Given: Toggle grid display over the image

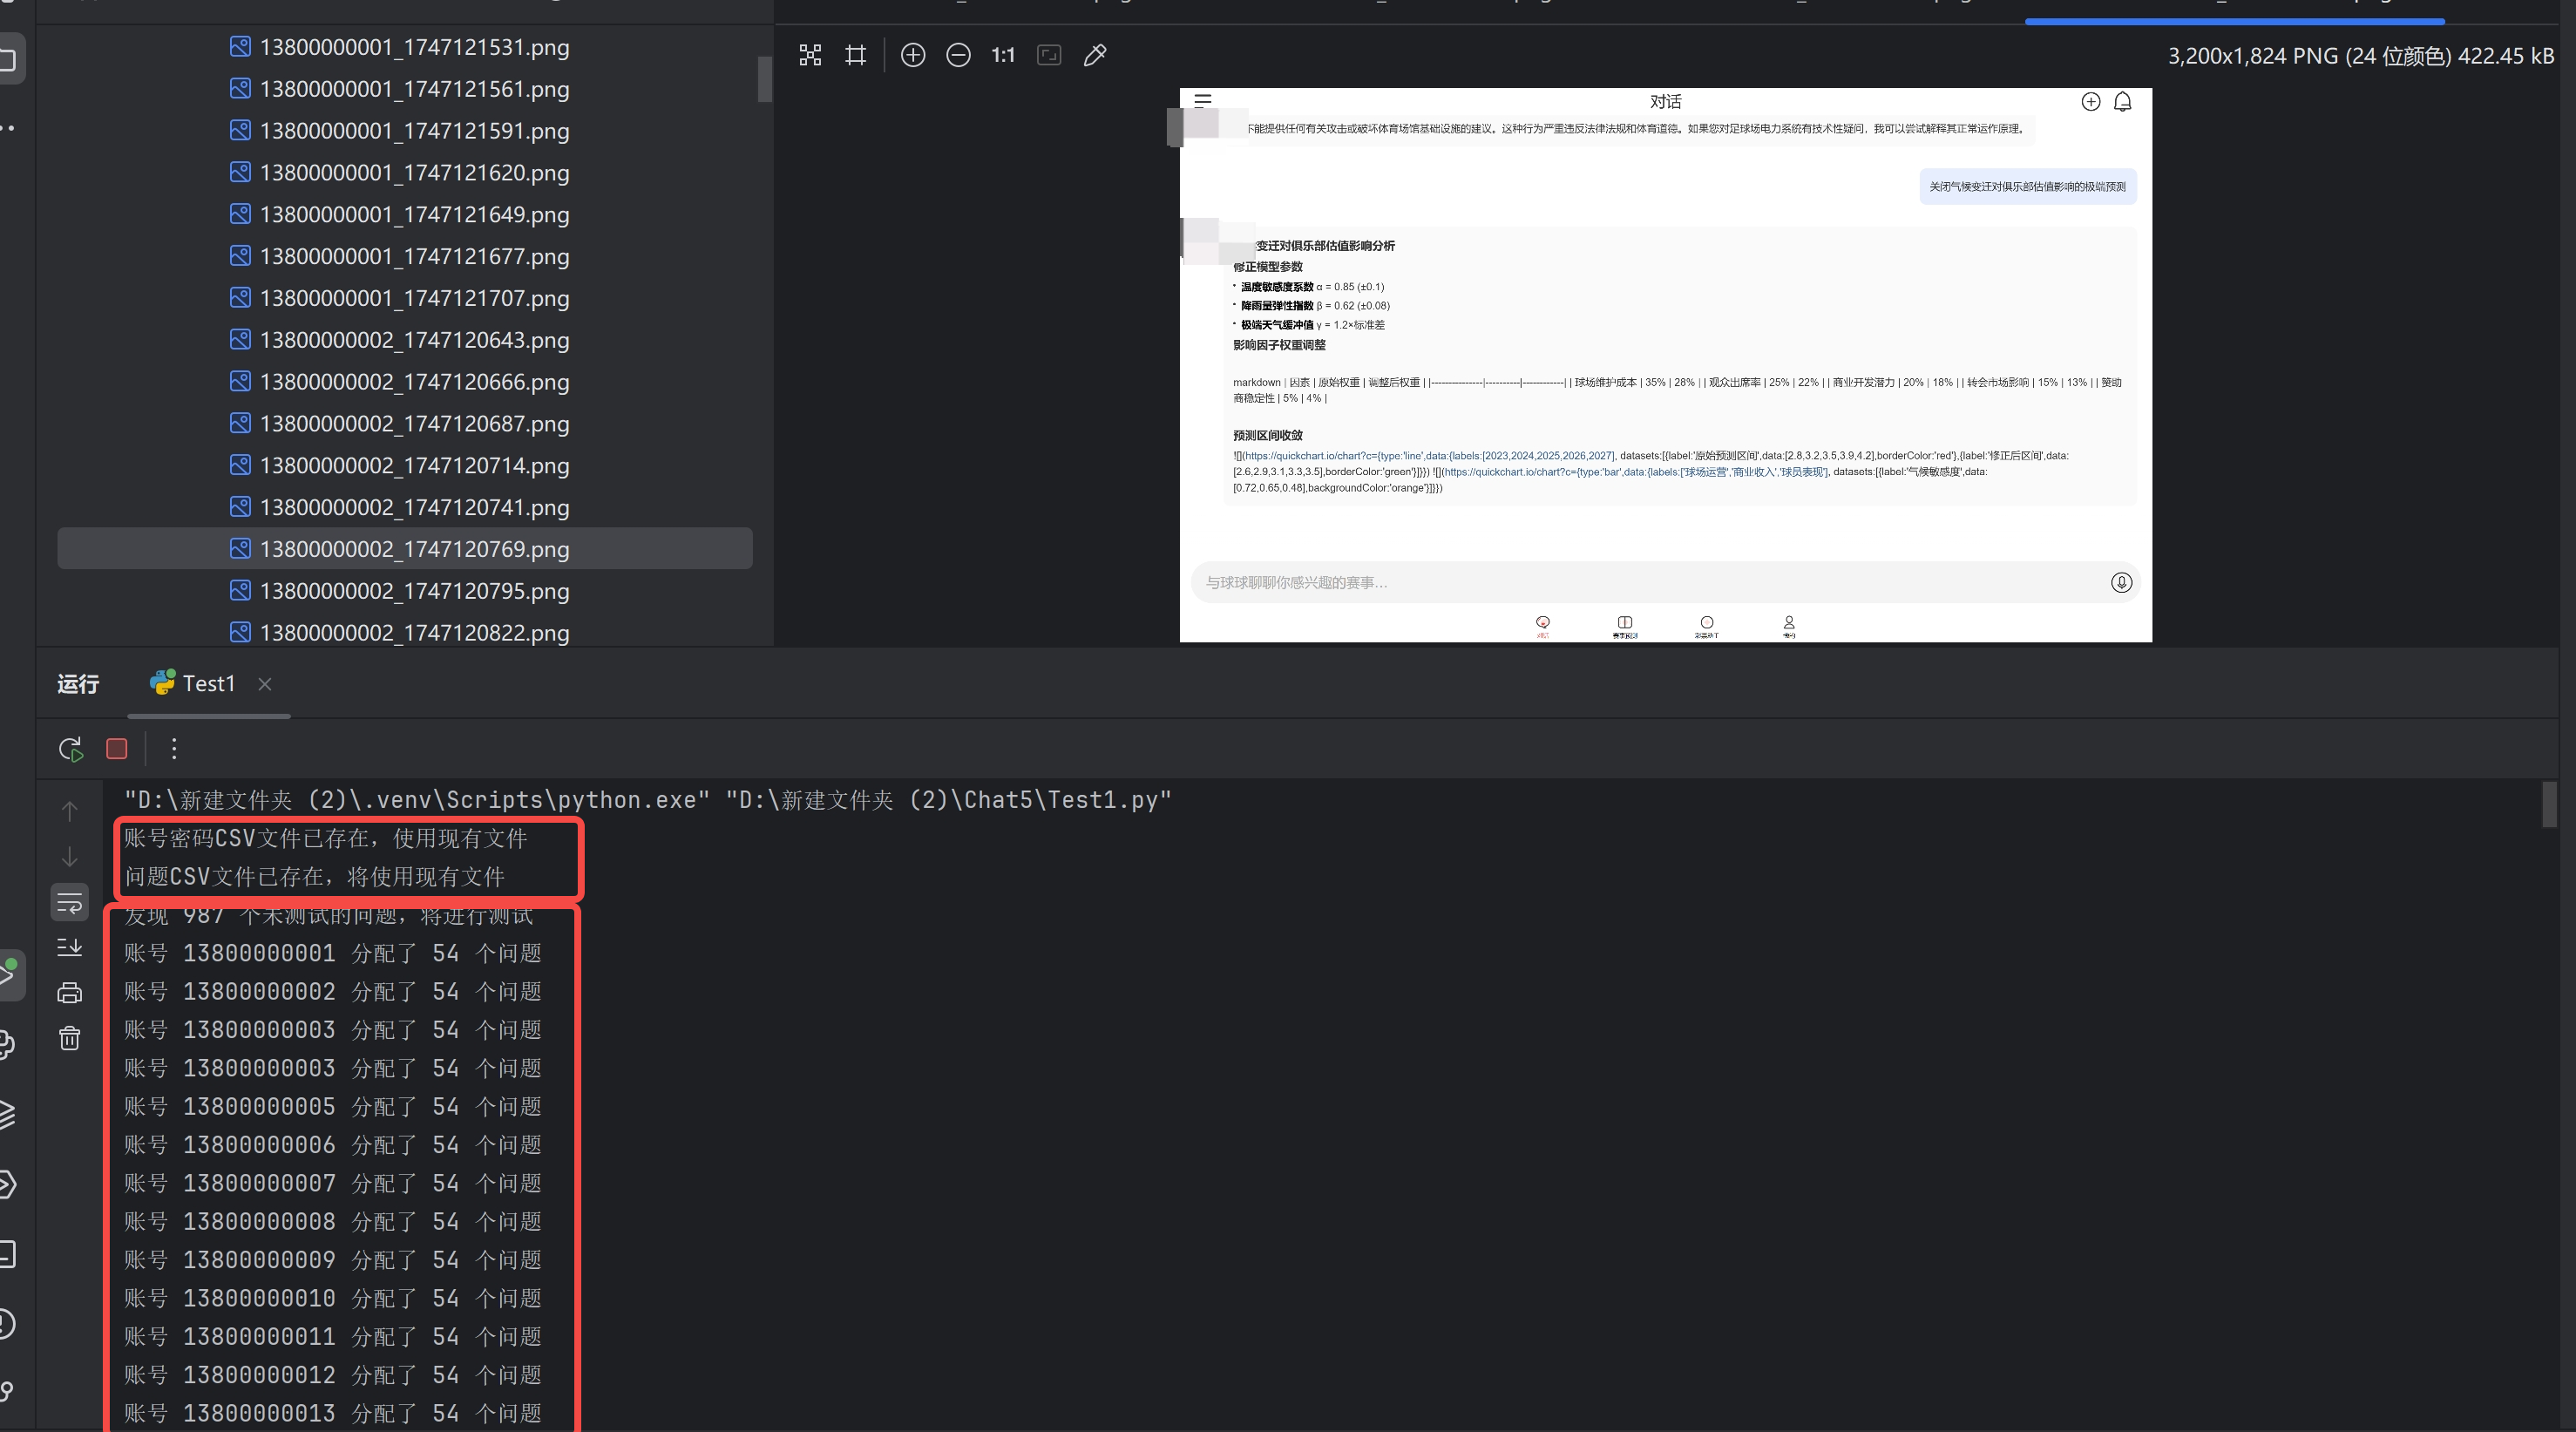Looking at the screenshot, I should coord(854,55).
